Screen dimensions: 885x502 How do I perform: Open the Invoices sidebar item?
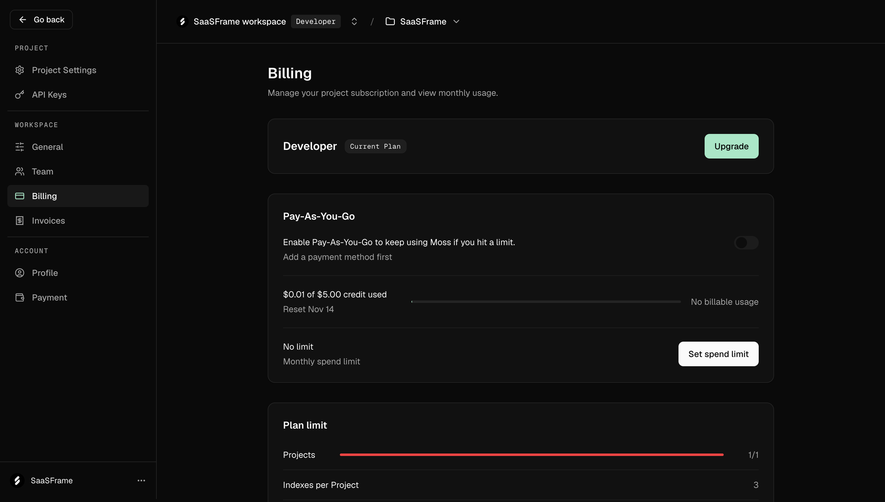click(x=78, y=221)
